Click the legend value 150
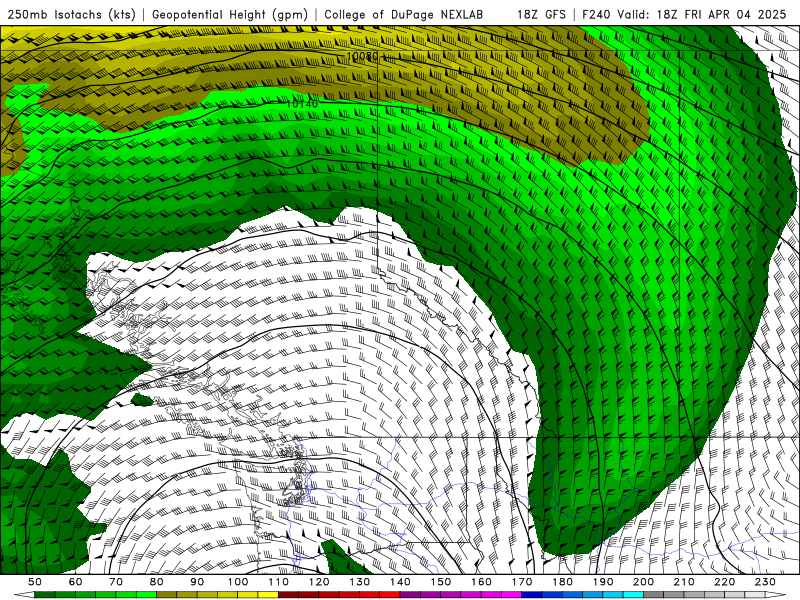 pyautogui.click(x=441, y=582)
